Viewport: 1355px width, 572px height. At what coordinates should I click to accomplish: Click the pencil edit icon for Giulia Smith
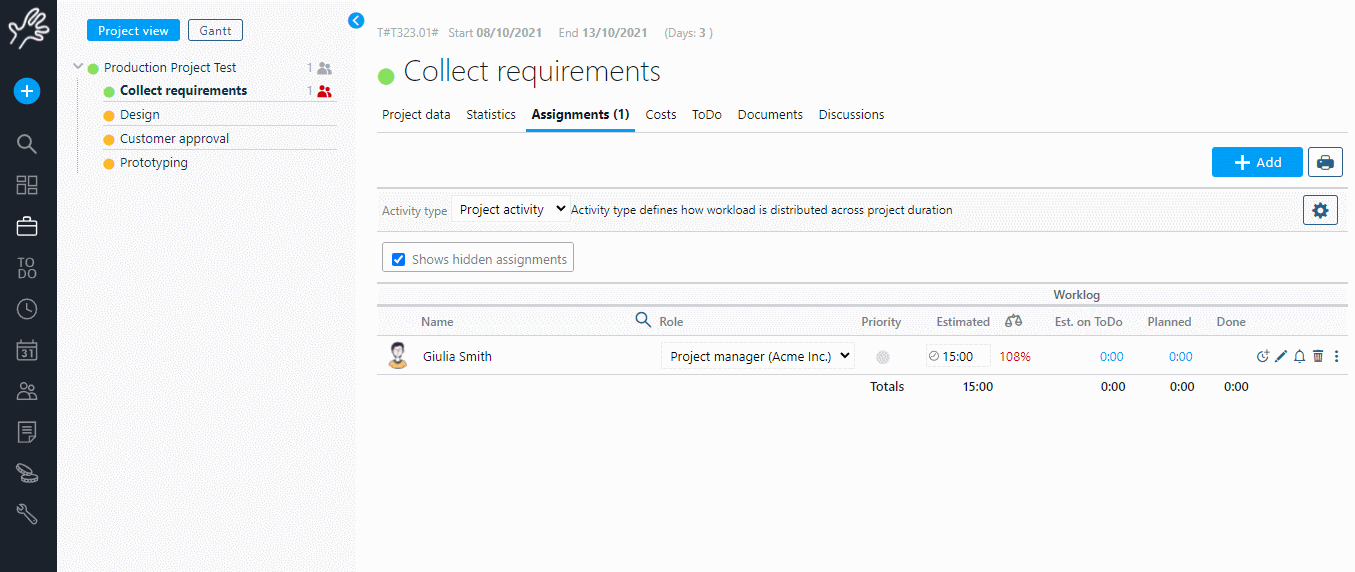[x=1281, y=357]
